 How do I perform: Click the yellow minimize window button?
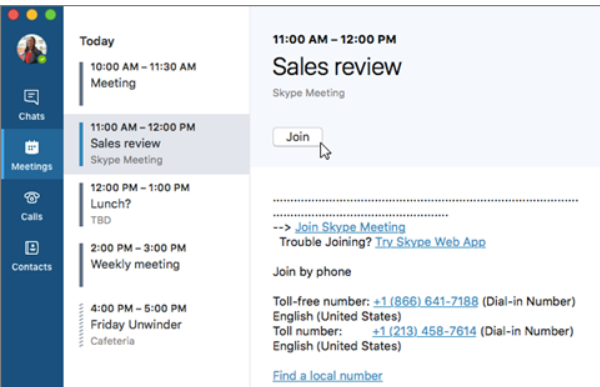coord(32,15)
